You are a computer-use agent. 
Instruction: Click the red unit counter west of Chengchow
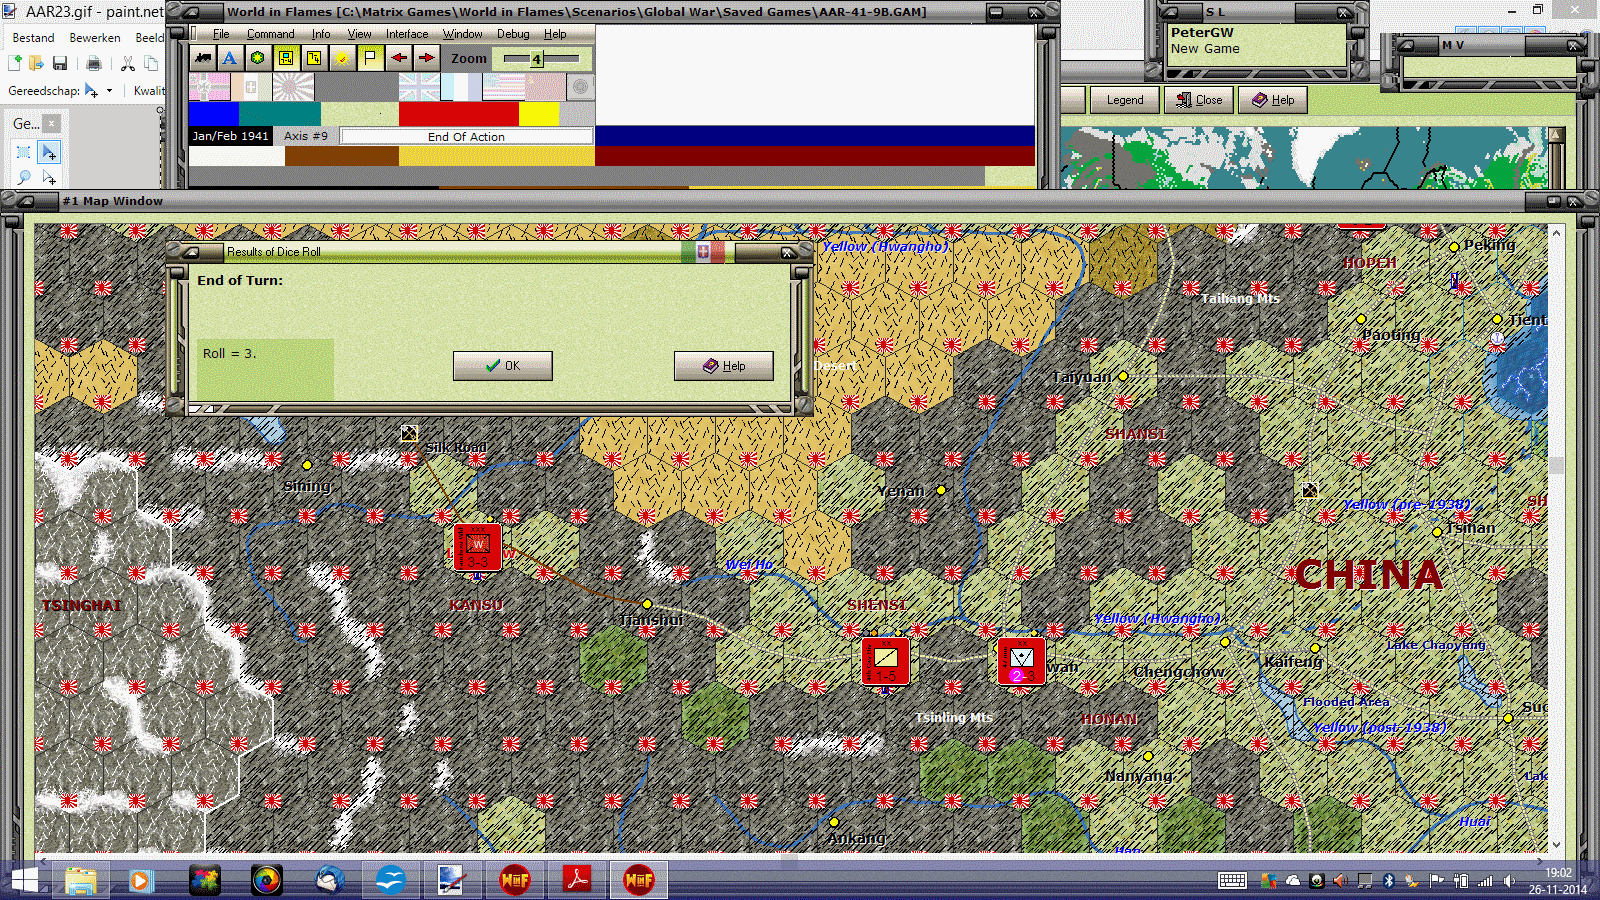click(x=1021, y=661)
